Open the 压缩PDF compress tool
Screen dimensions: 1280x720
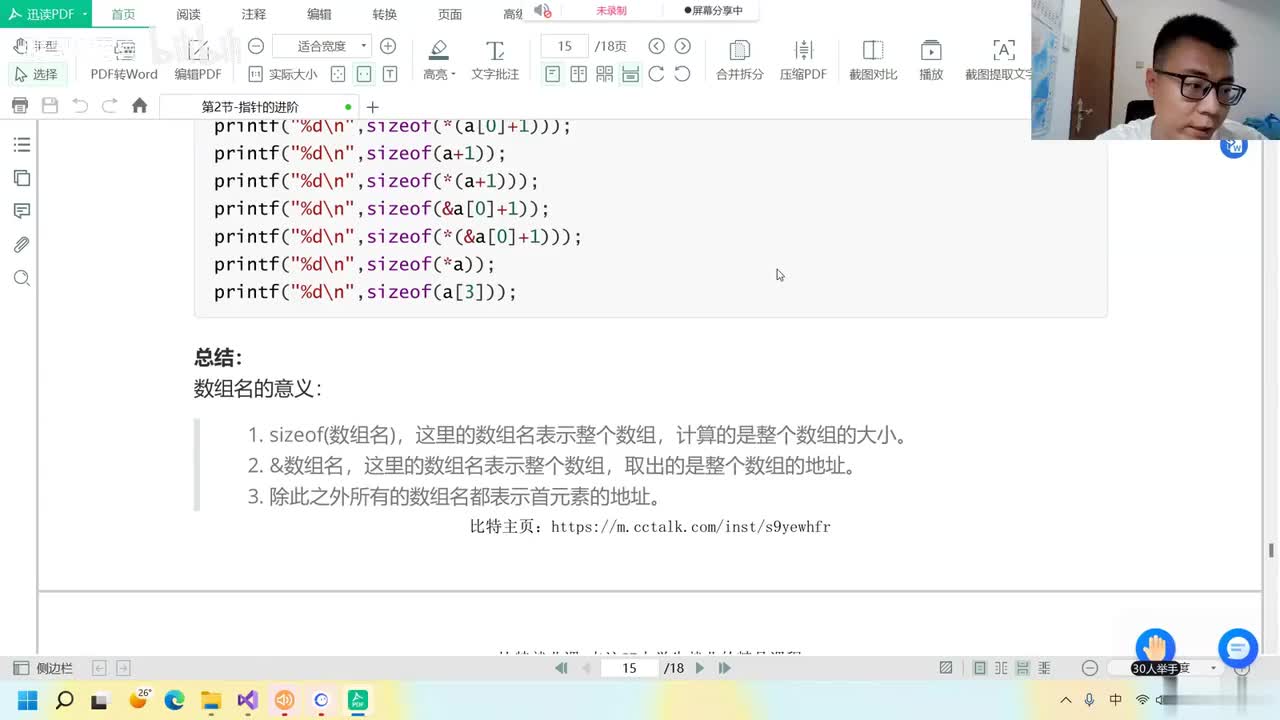pos(803,60)
